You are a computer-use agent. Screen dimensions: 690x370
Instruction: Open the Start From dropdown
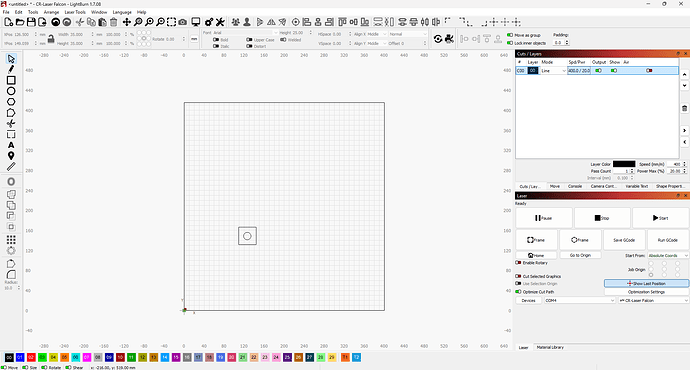[668, 255]
